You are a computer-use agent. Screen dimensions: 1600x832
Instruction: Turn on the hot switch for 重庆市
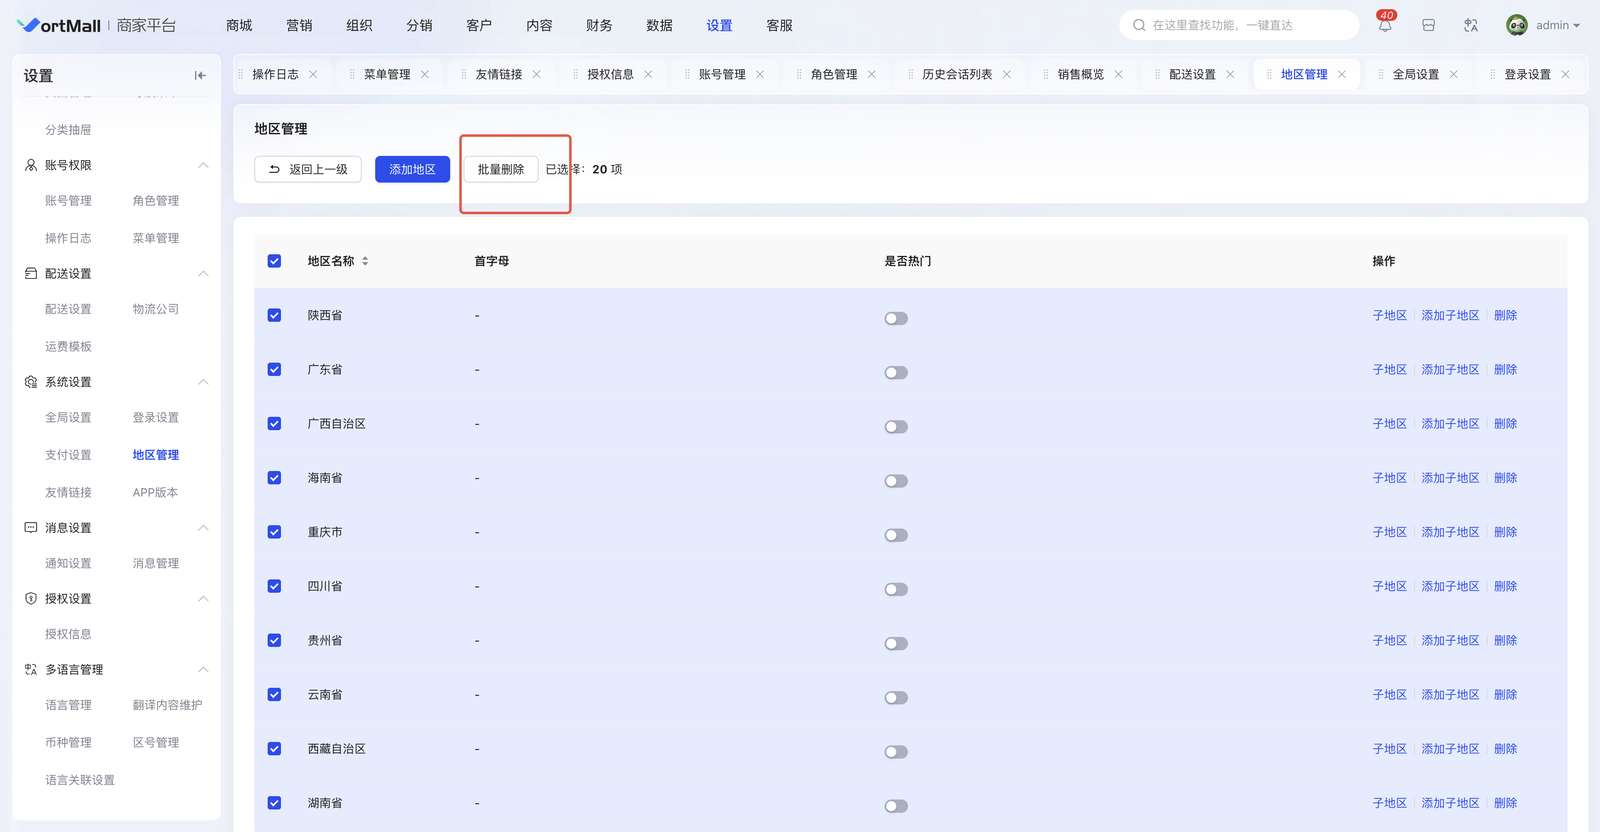(896, 535)
